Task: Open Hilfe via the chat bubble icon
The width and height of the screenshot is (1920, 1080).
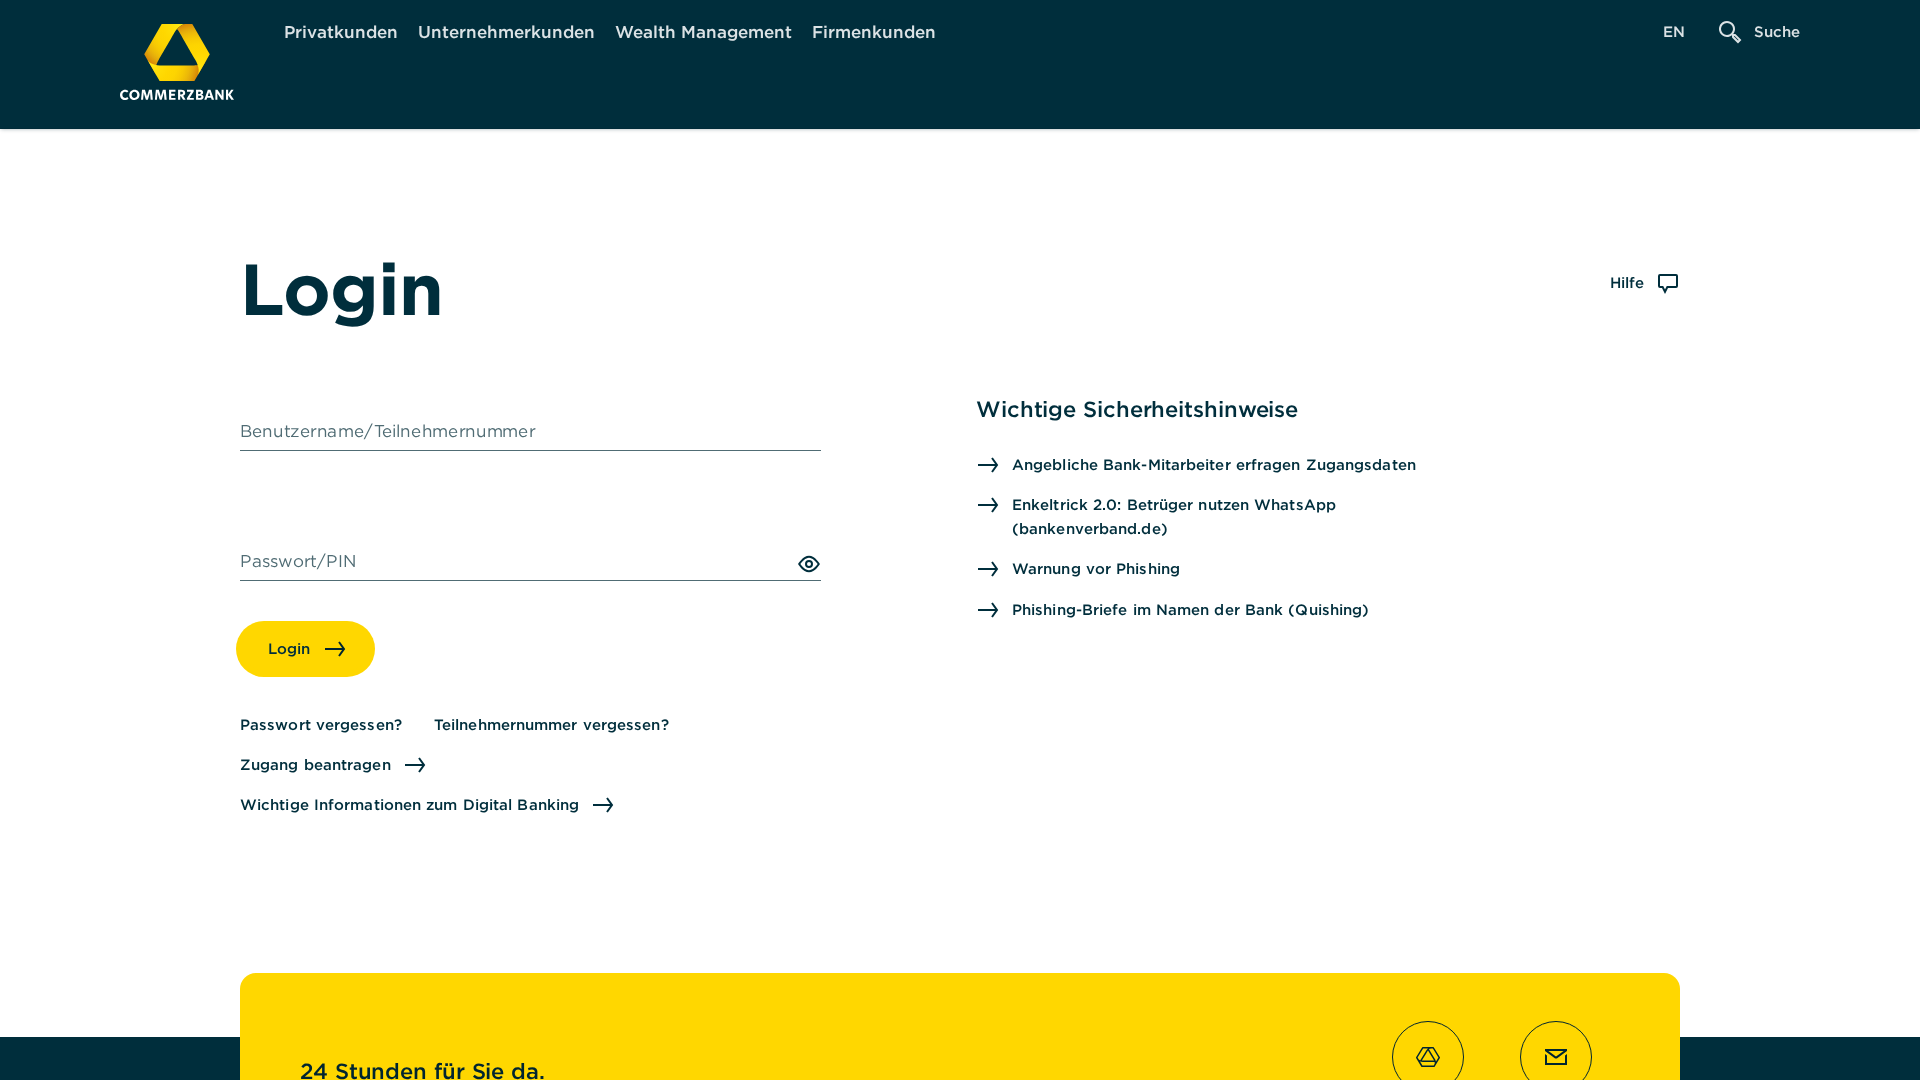Action: point(1667,283)
